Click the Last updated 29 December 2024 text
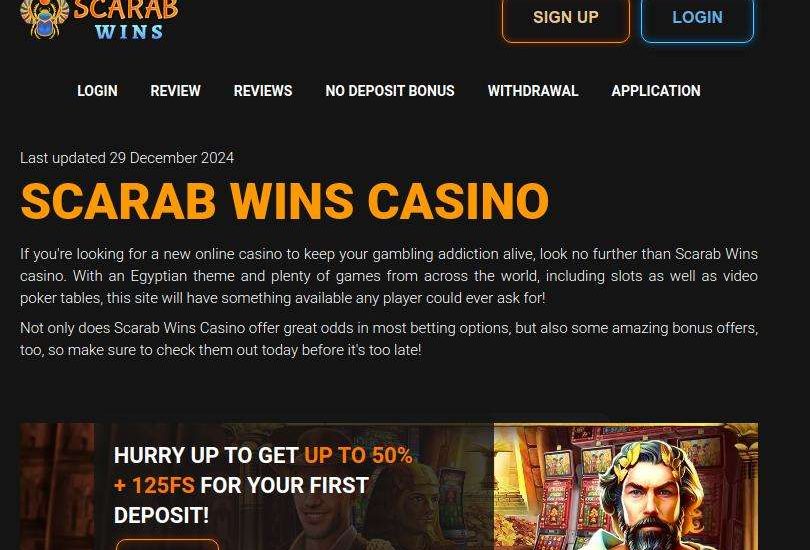810x550 pixels. 127,158
